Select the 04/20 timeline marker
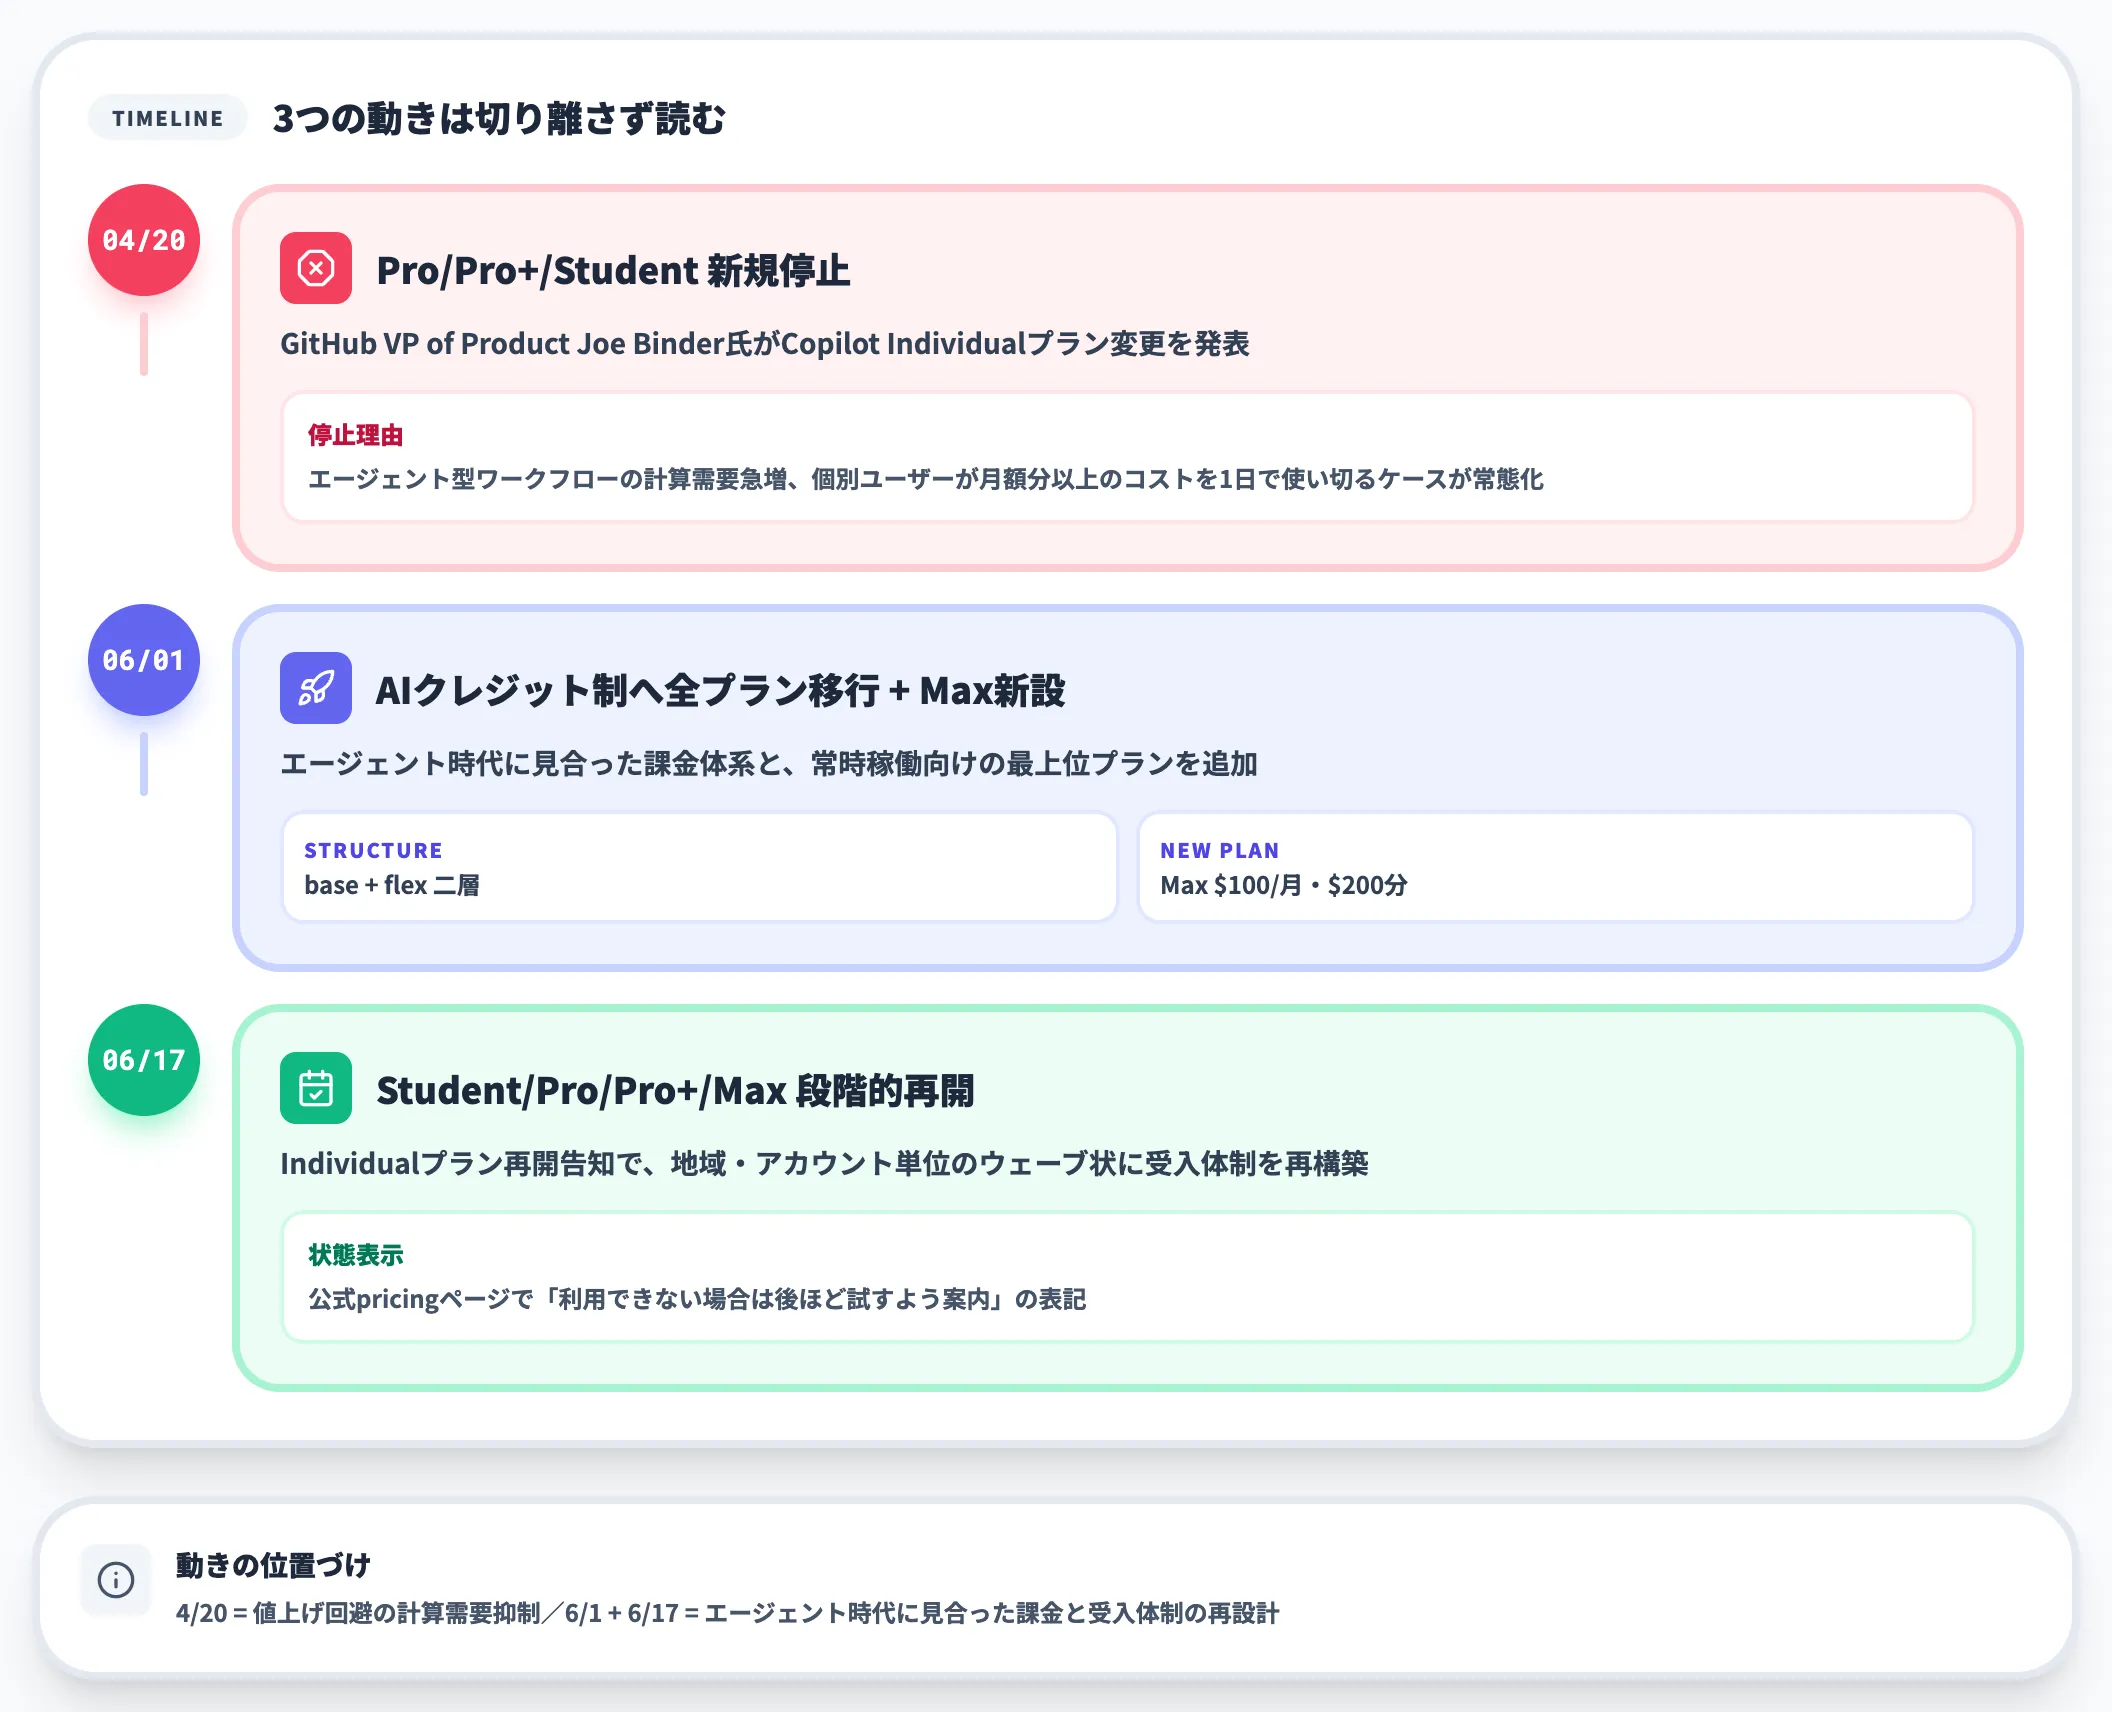Screen dimensions: 2112x1712 [x=144, y=240]
